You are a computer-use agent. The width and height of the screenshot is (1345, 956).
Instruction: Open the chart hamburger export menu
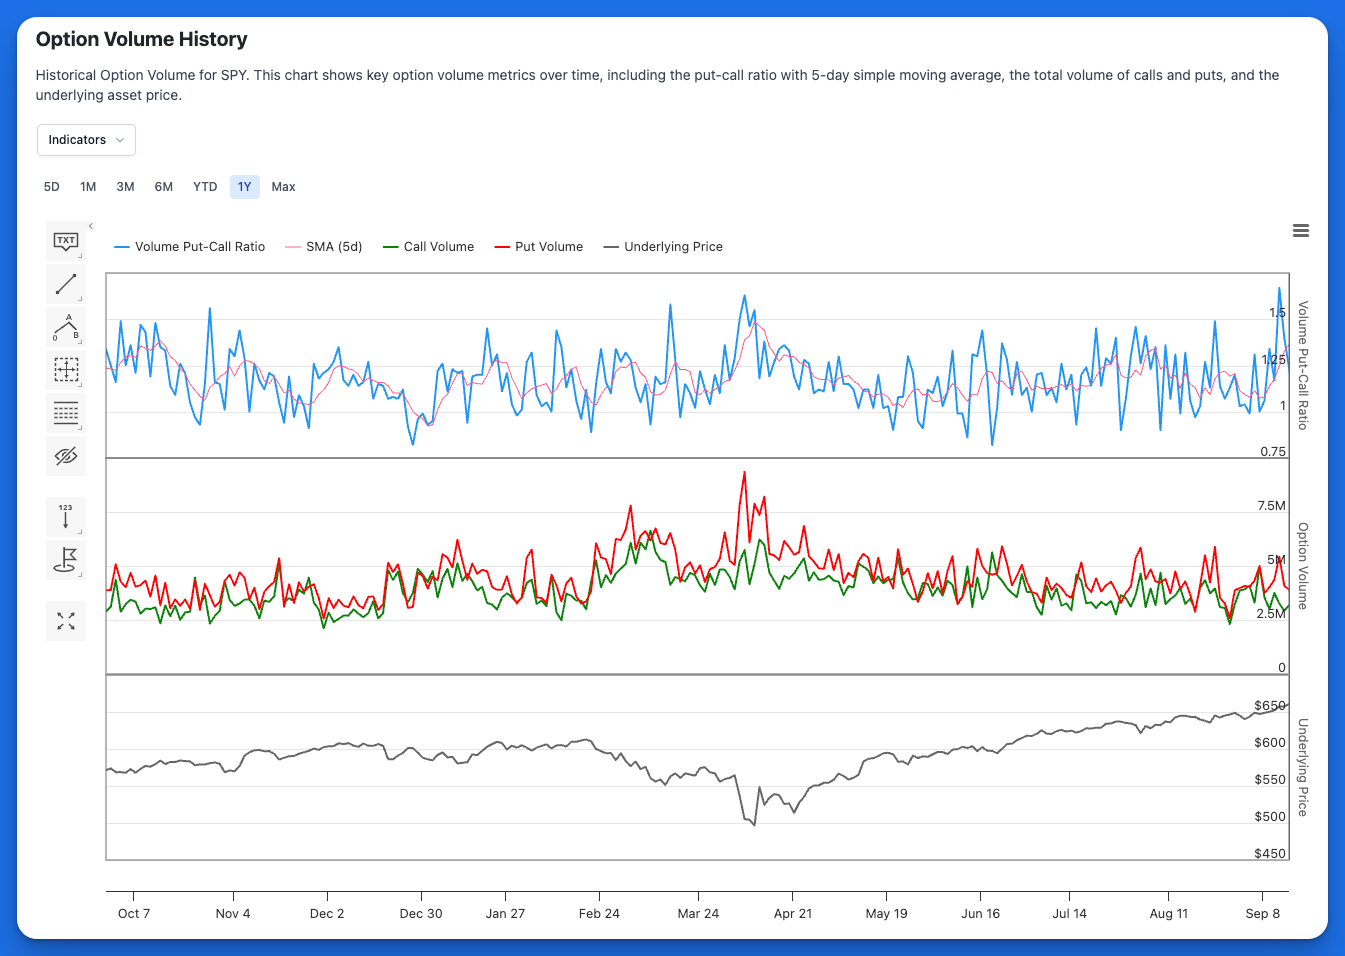point(1301,231)
